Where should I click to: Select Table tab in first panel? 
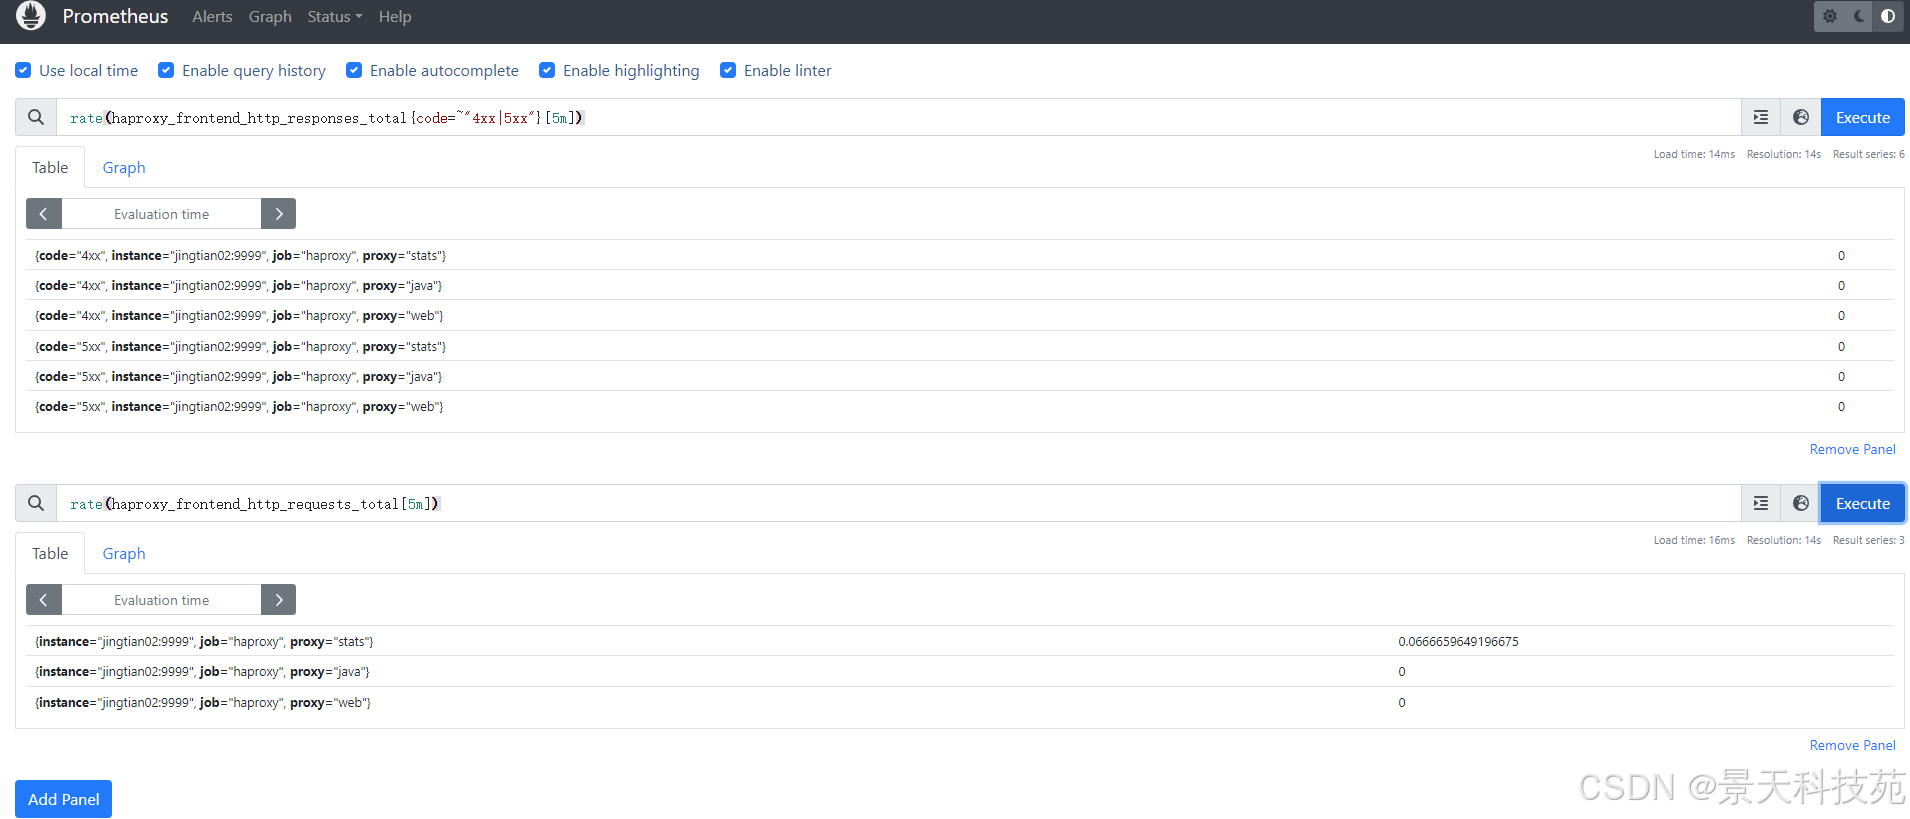[50, 167]
